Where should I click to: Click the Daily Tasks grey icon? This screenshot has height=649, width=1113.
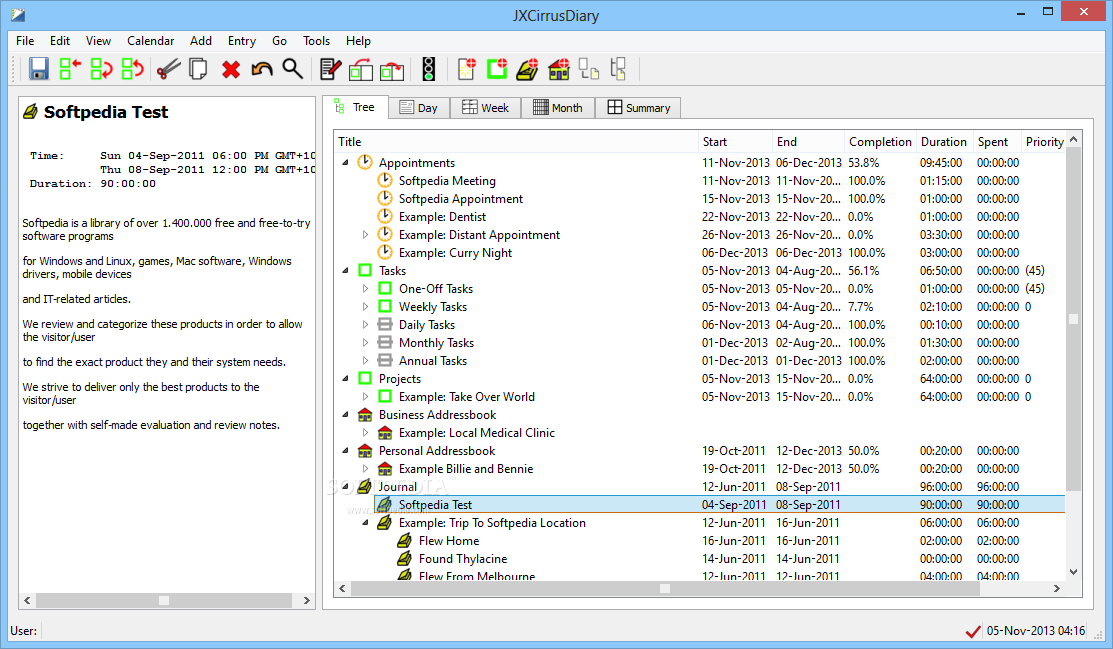point(385,324)
